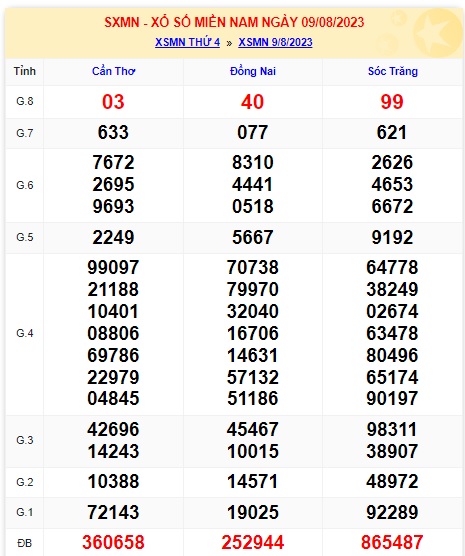The image size is (465, 556).
Task: Click the Tỉnh column header
Action: [25, 71]
